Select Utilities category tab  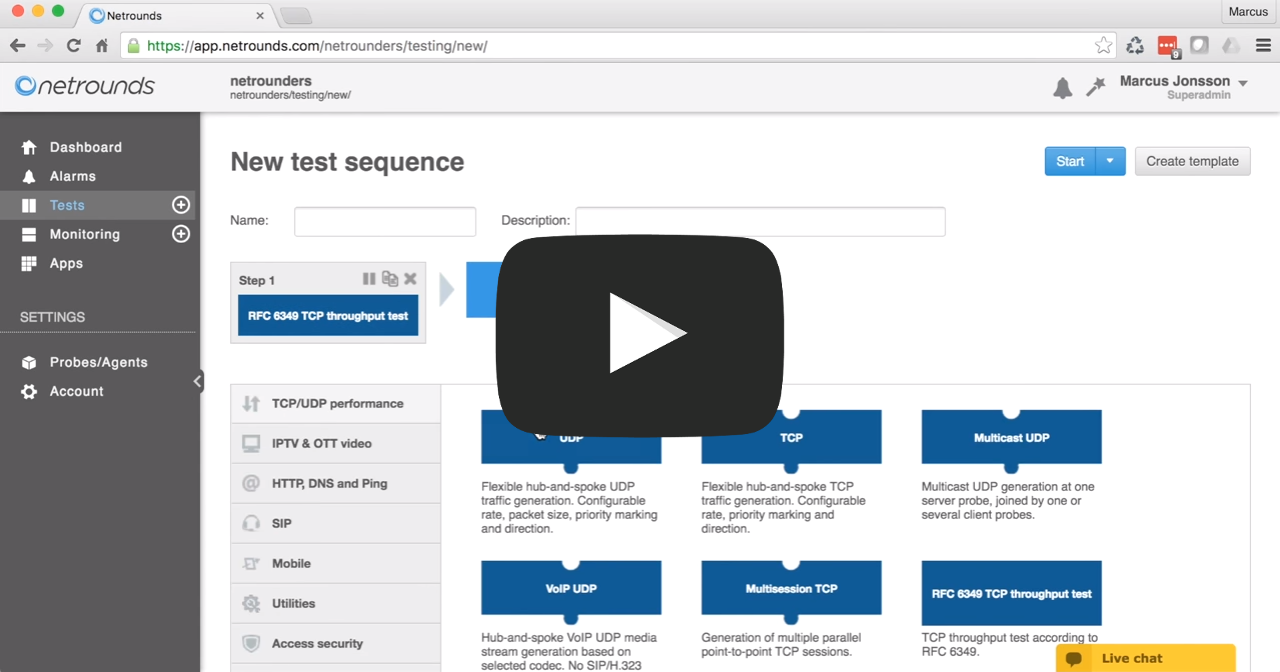coord(336,604)
